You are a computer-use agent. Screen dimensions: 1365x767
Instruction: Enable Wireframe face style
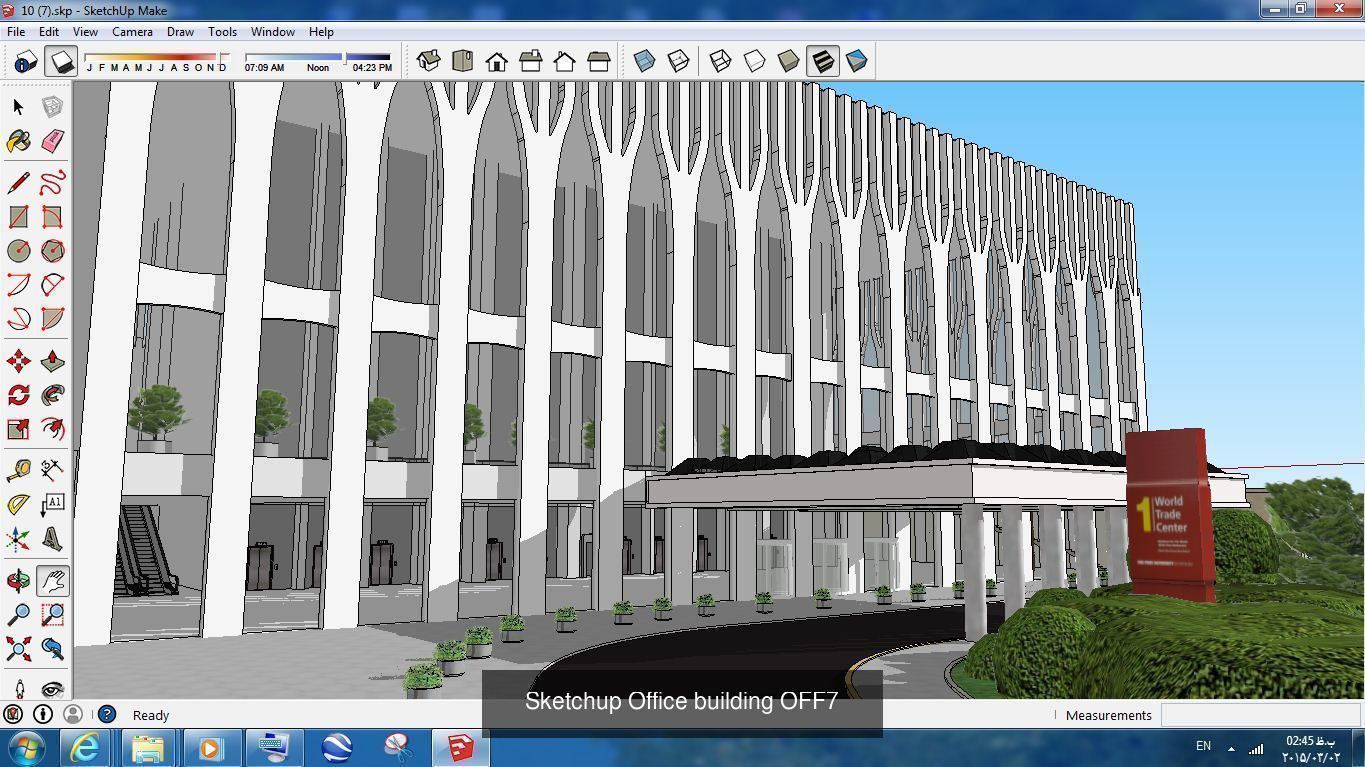pyautogui.click(x=720, y=61)
